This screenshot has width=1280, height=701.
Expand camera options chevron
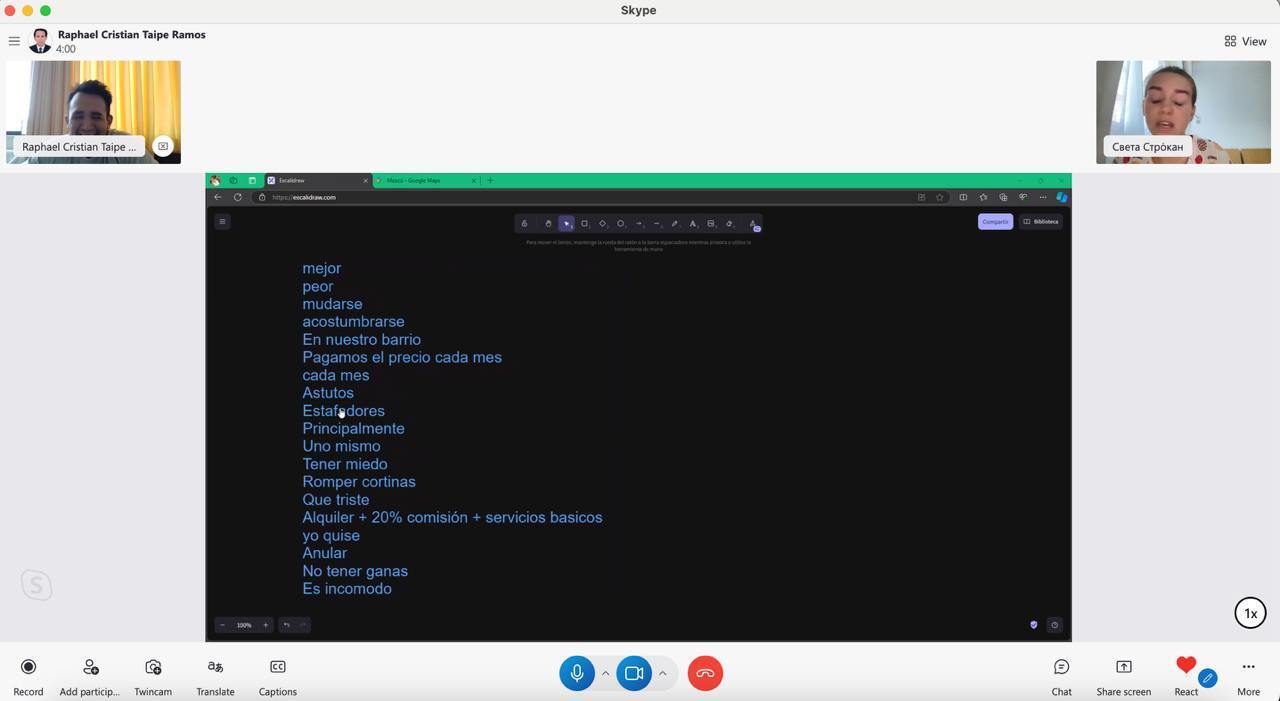tap(662, 673)
